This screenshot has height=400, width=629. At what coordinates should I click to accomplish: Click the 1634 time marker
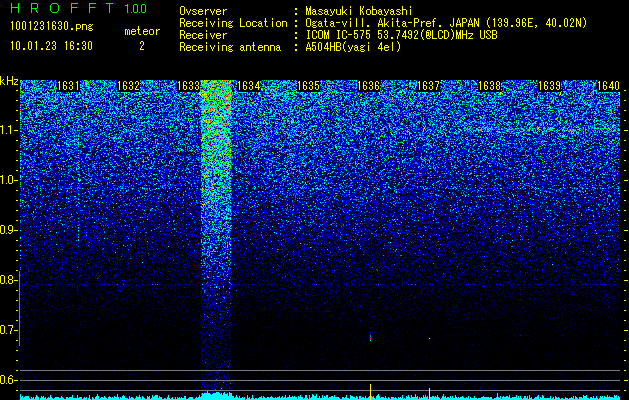click(x=249, y=86)
